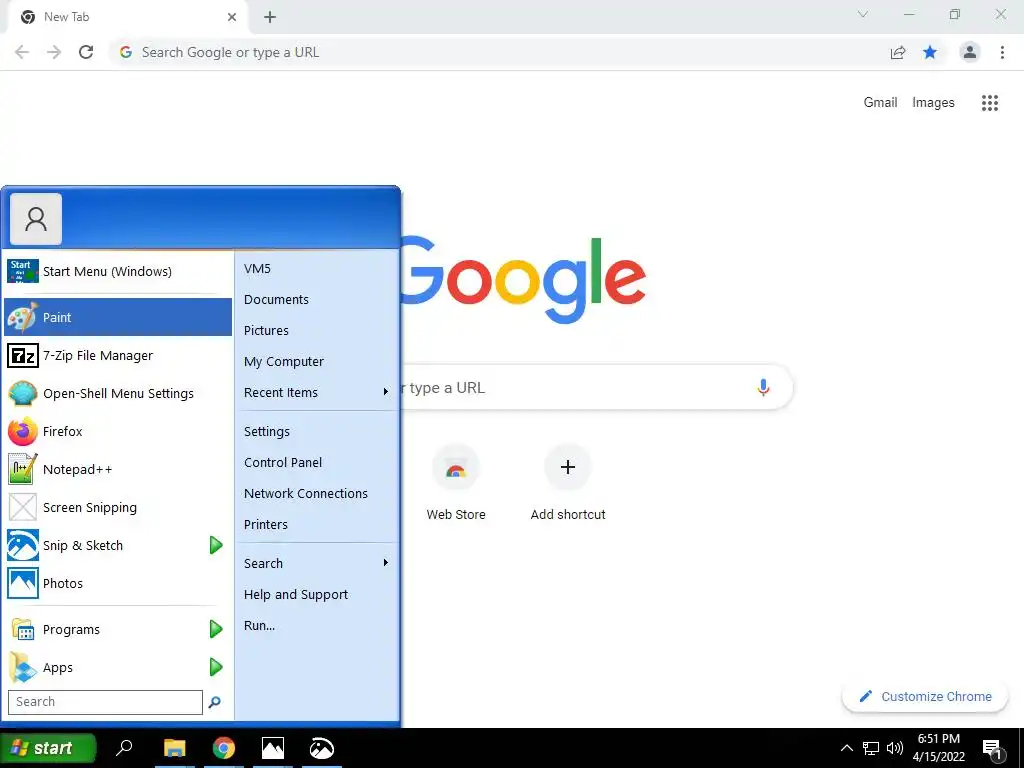This screenshot has width=1024, height=768.
Task: Click the share this page icon
Action: (x=898, y=52)
